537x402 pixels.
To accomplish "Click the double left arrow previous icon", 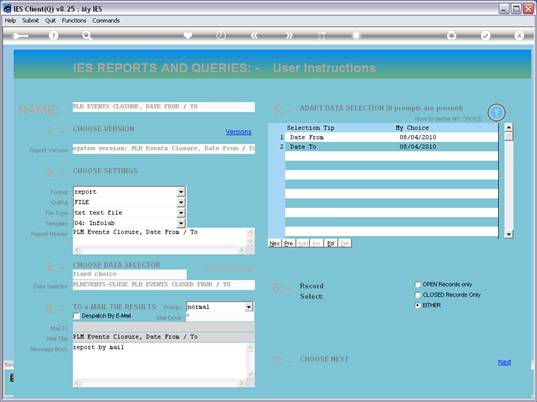I will pos(254,35).
